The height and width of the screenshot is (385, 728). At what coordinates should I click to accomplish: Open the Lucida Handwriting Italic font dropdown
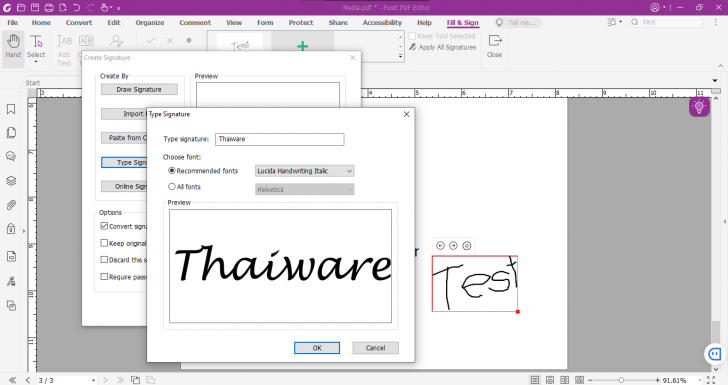(305, 171)
